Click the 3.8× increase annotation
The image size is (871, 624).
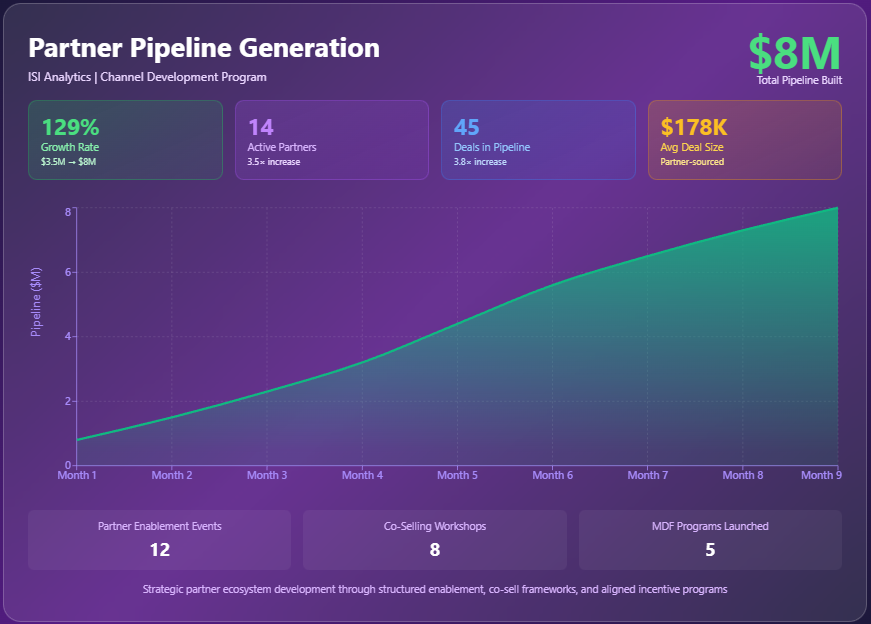480,162
